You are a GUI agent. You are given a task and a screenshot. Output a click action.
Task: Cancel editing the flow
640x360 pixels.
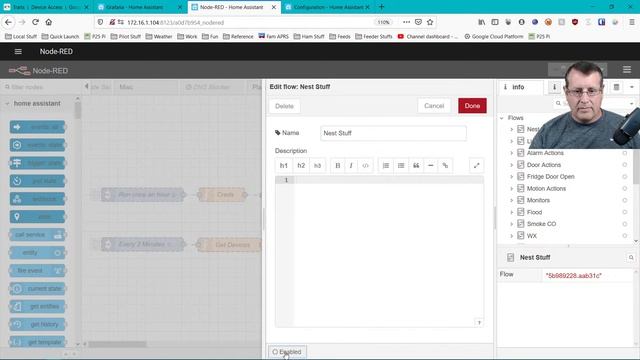click(434, 106)
